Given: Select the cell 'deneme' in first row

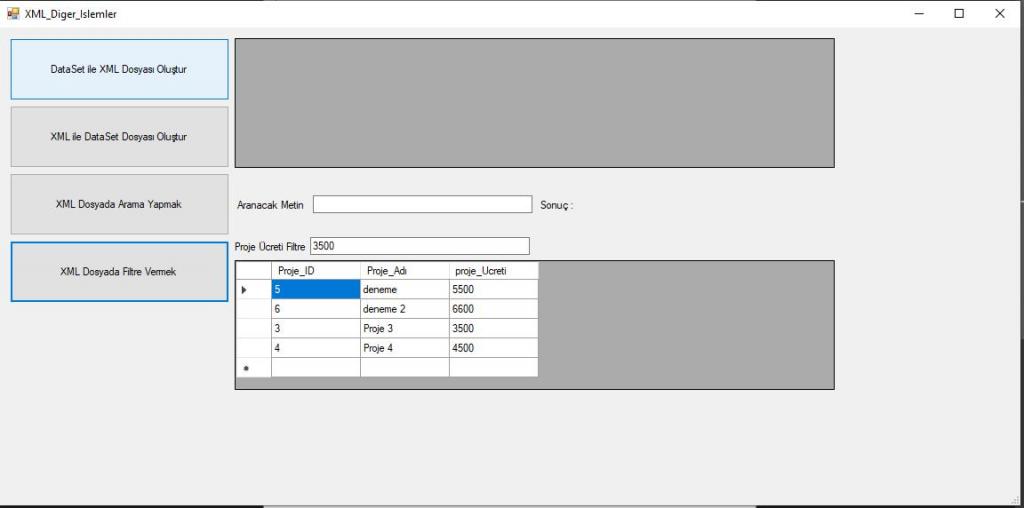Looking at the screenshot, I should (404, 289).
